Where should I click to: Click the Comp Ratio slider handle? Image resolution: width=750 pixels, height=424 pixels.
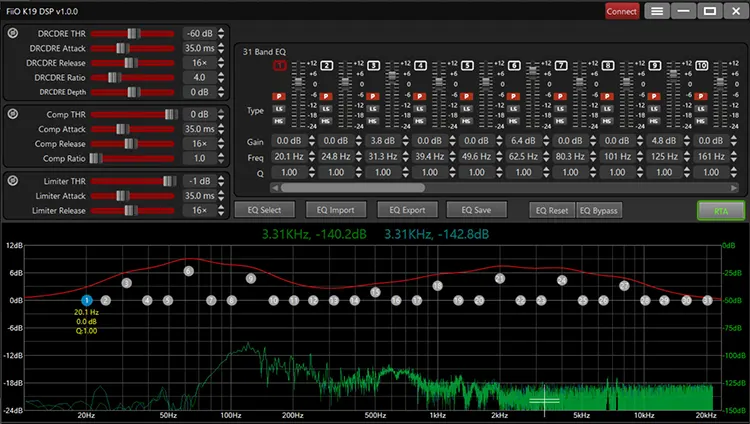[95, 158]
